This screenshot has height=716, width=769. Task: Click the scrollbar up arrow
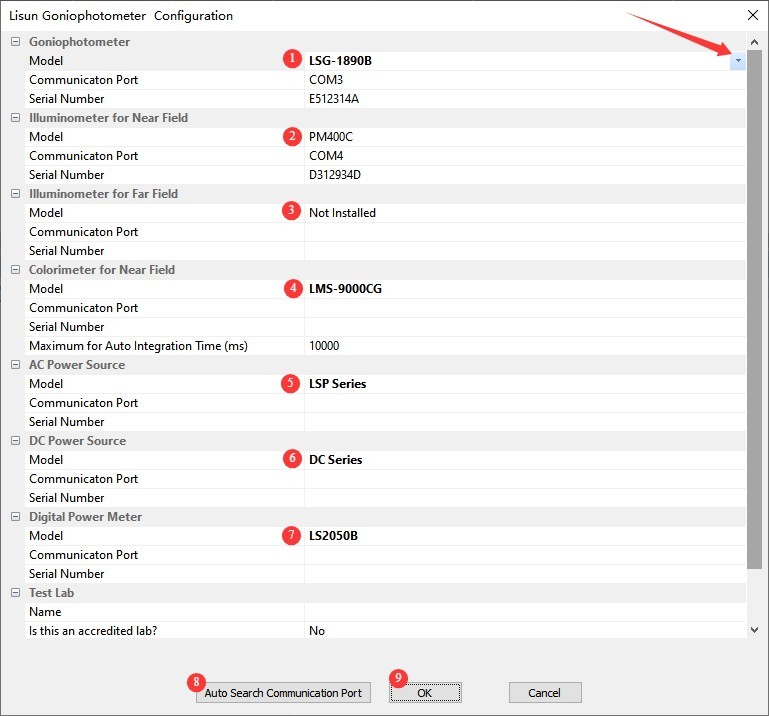coord(754,42)
